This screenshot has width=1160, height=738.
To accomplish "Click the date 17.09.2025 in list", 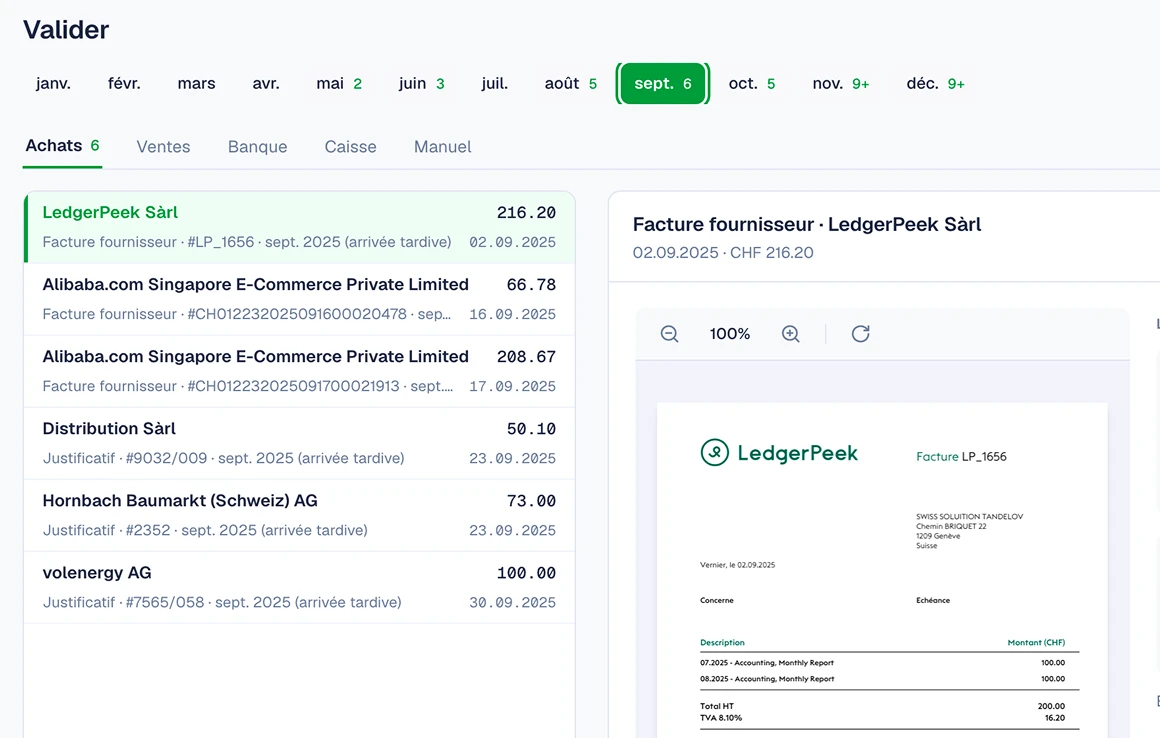I will tap(512, 386).
